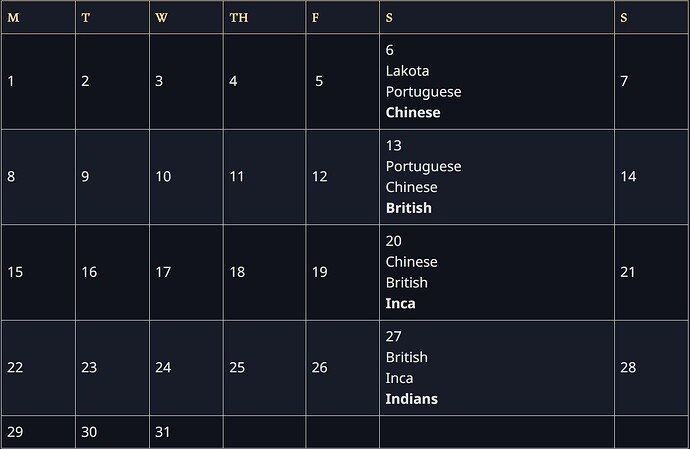
Task: Click day 10 in the calendar
Action: pos(163,177)
